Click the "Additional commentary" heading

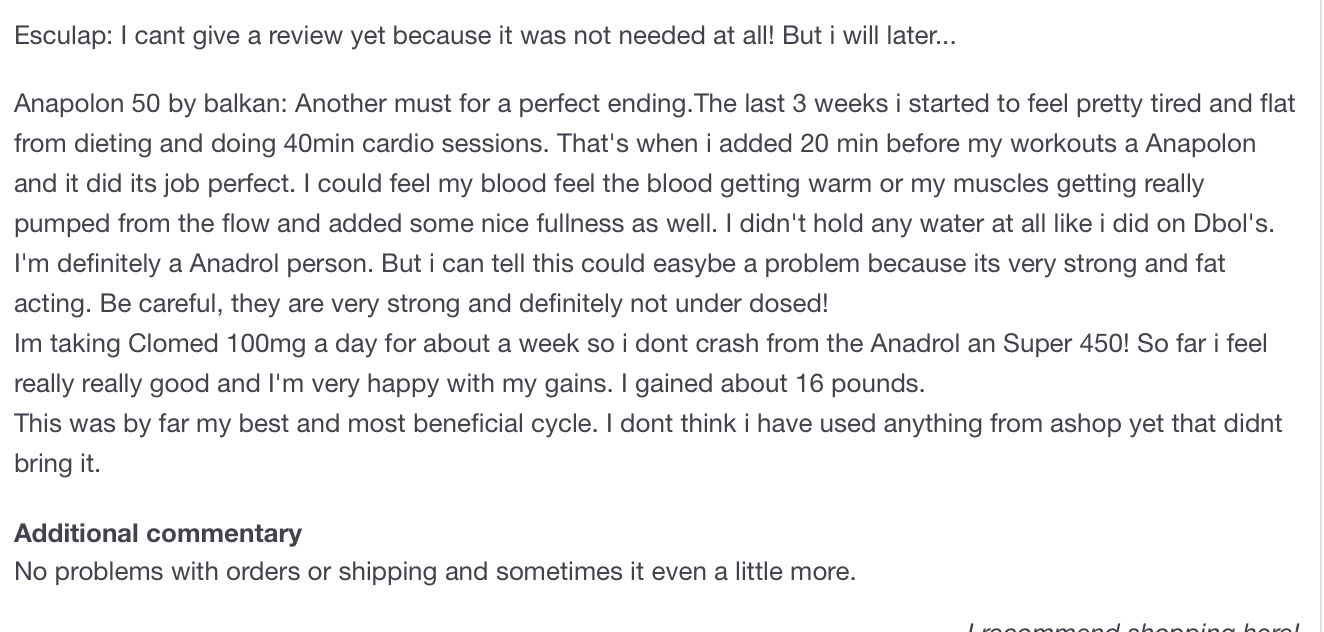tap(158, 533)
